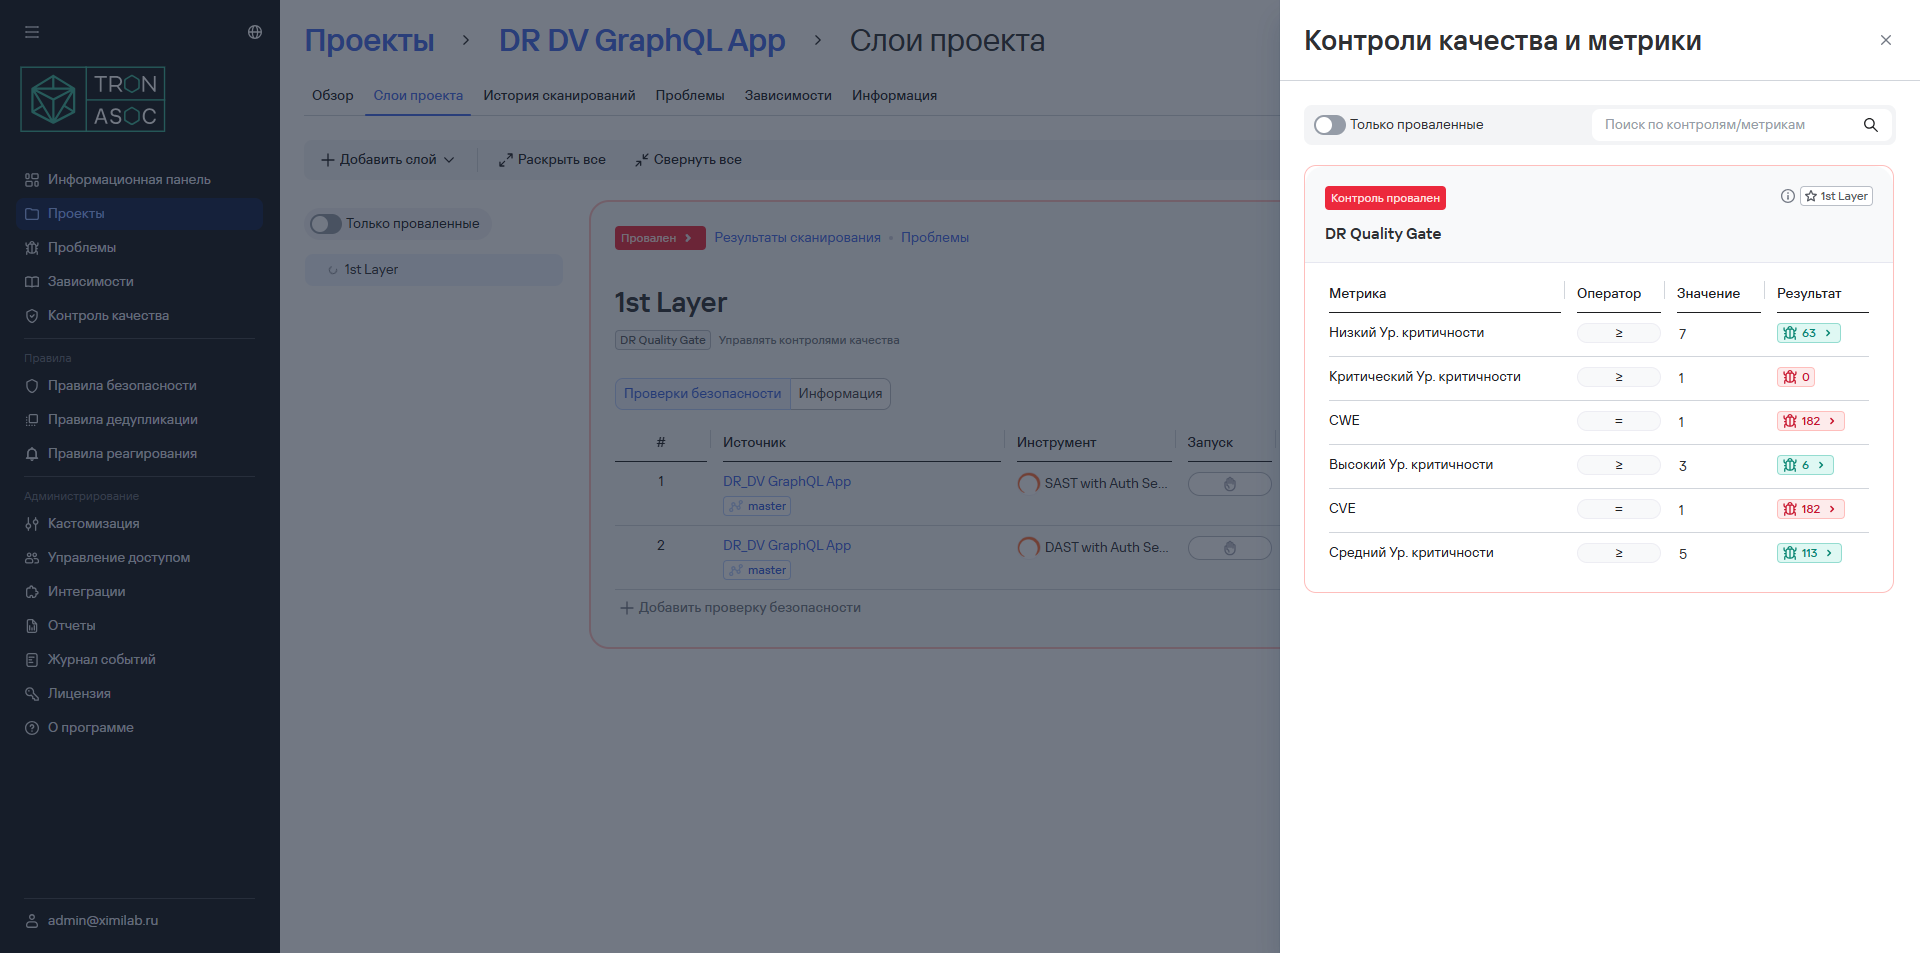This screenshot has height=953, width=1920.
Task: Open 'Результаты сканирования' link
Action: [797, 238]
